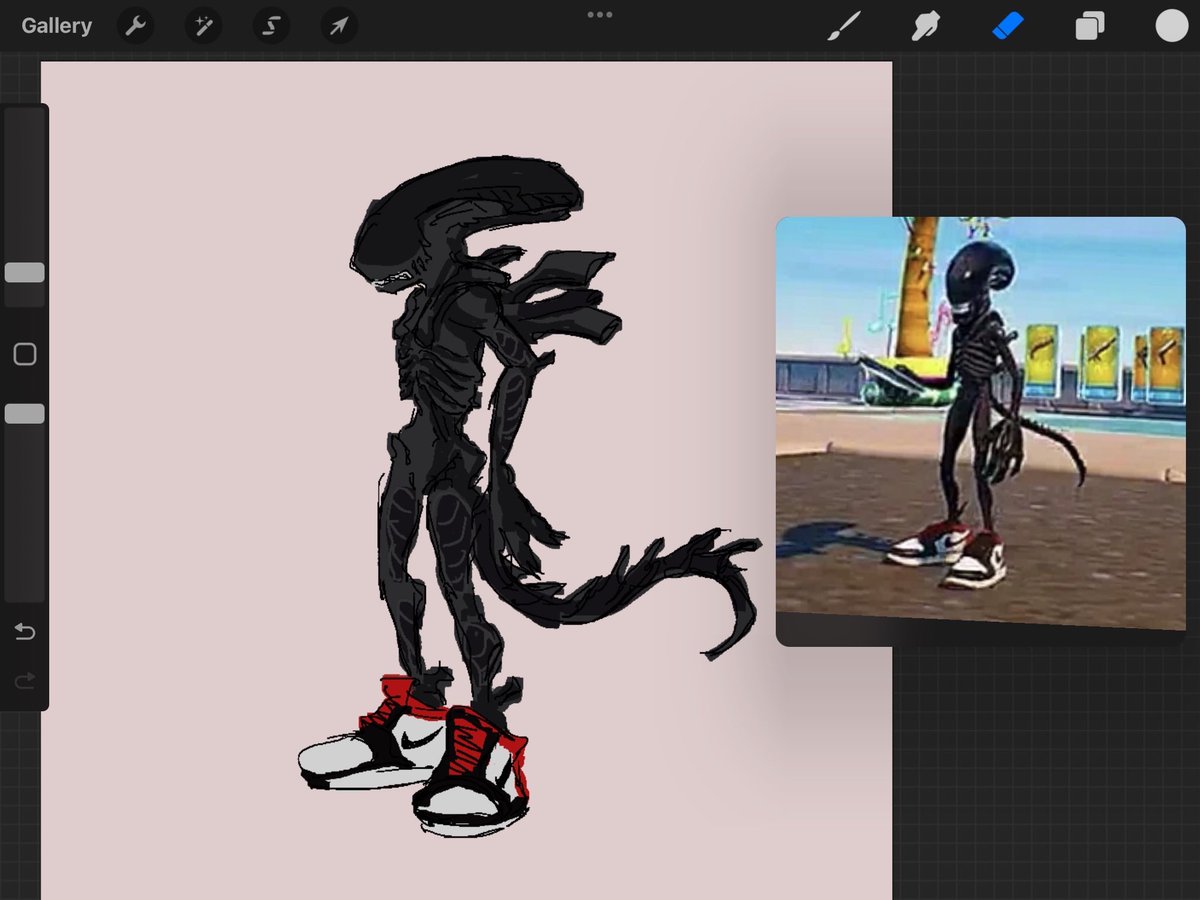Open the Layers panel

(1090, 26)
